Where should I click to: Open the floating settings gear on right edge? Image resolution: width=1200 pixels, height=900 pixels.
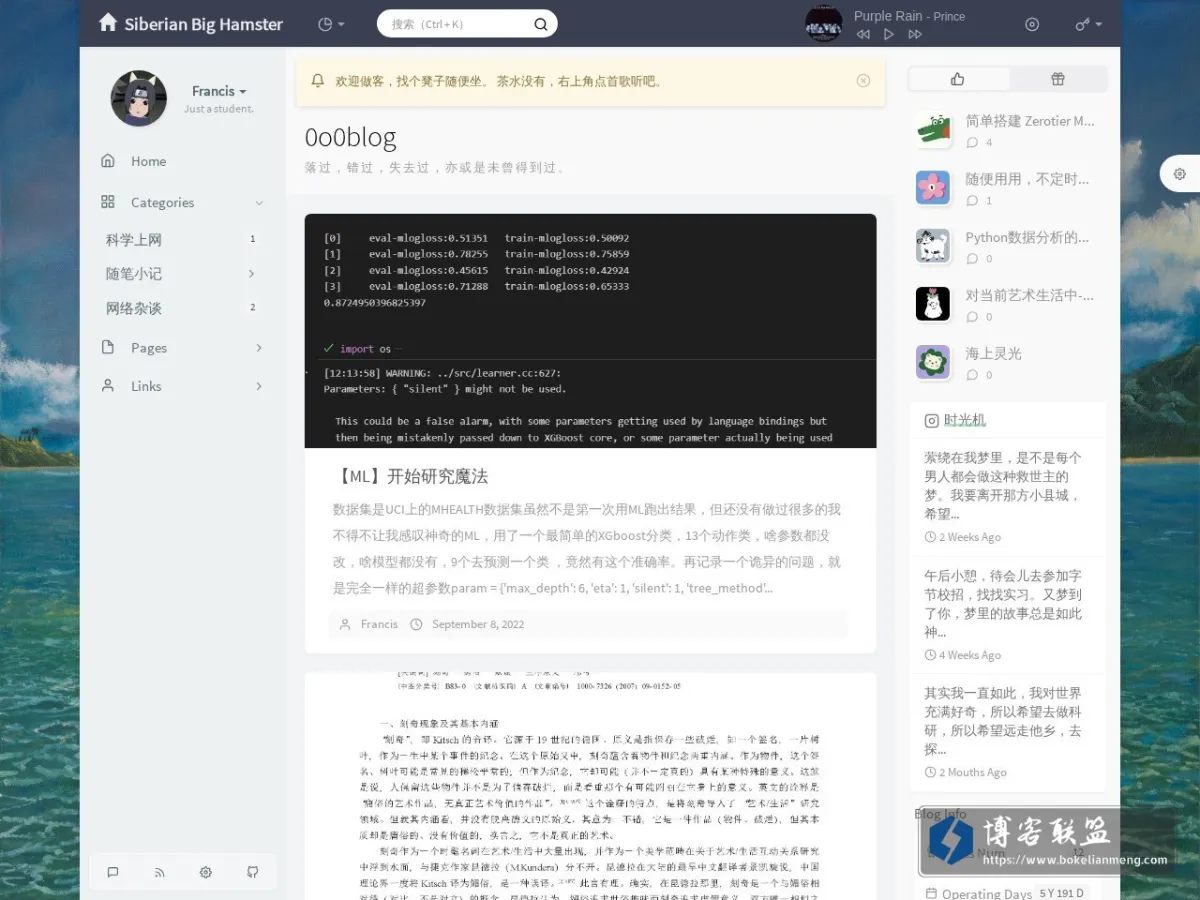(x=1180, y=174)
